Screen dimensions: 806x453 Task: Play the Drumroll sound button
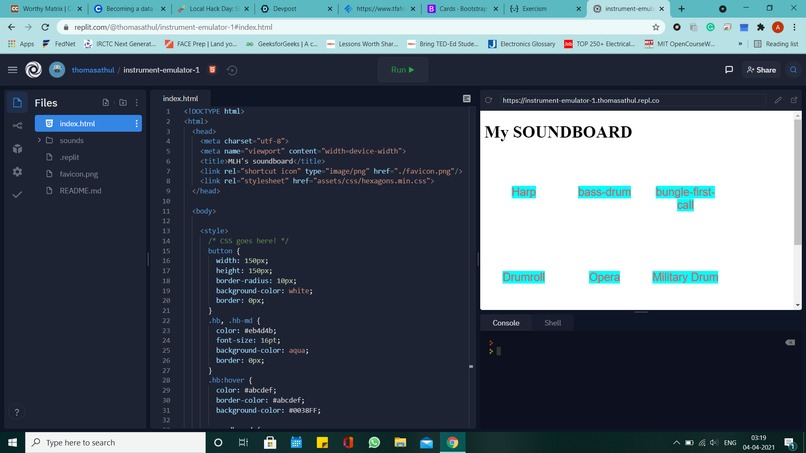point(523,277)
